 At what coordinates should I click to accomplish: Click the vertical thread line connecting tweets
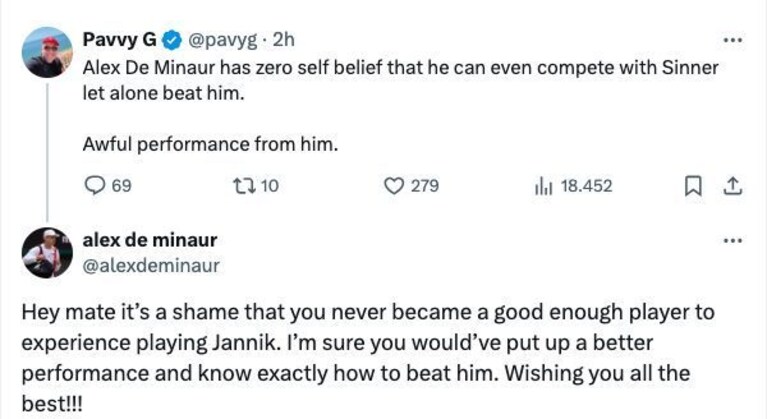click(47, 153)
